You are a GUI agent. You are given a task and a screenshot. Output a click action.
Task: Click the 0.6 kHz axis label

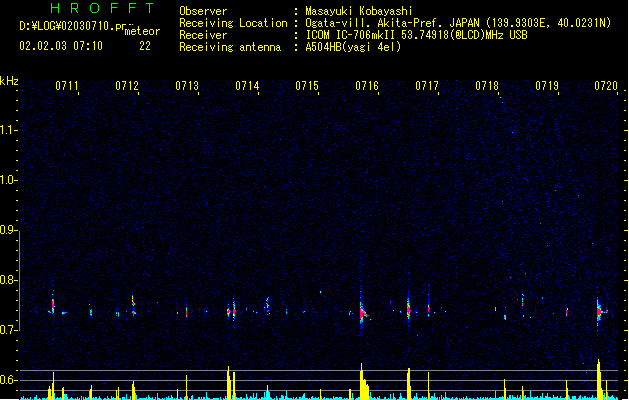(8, 380)
